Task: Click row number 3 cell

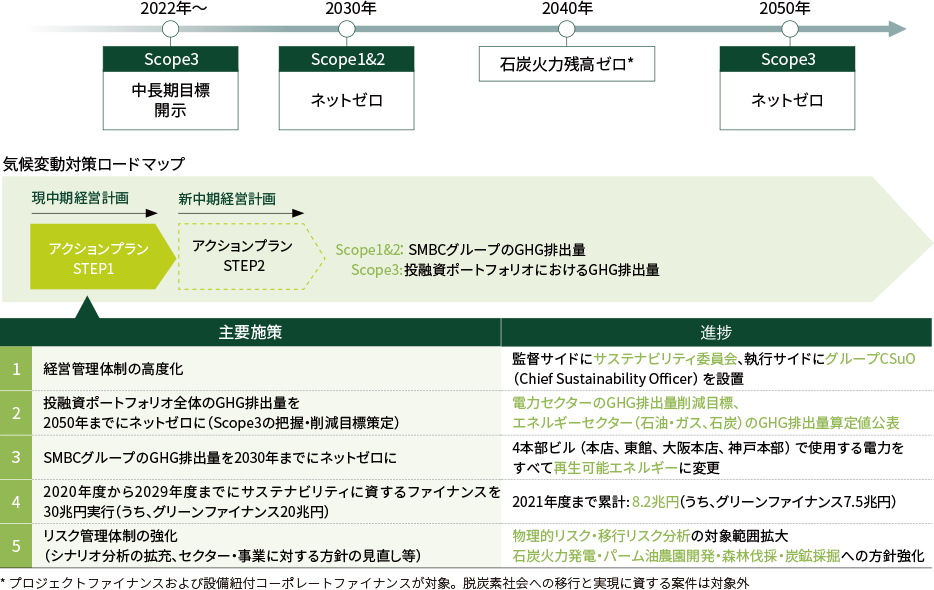Action: click(x=16, y=457)
